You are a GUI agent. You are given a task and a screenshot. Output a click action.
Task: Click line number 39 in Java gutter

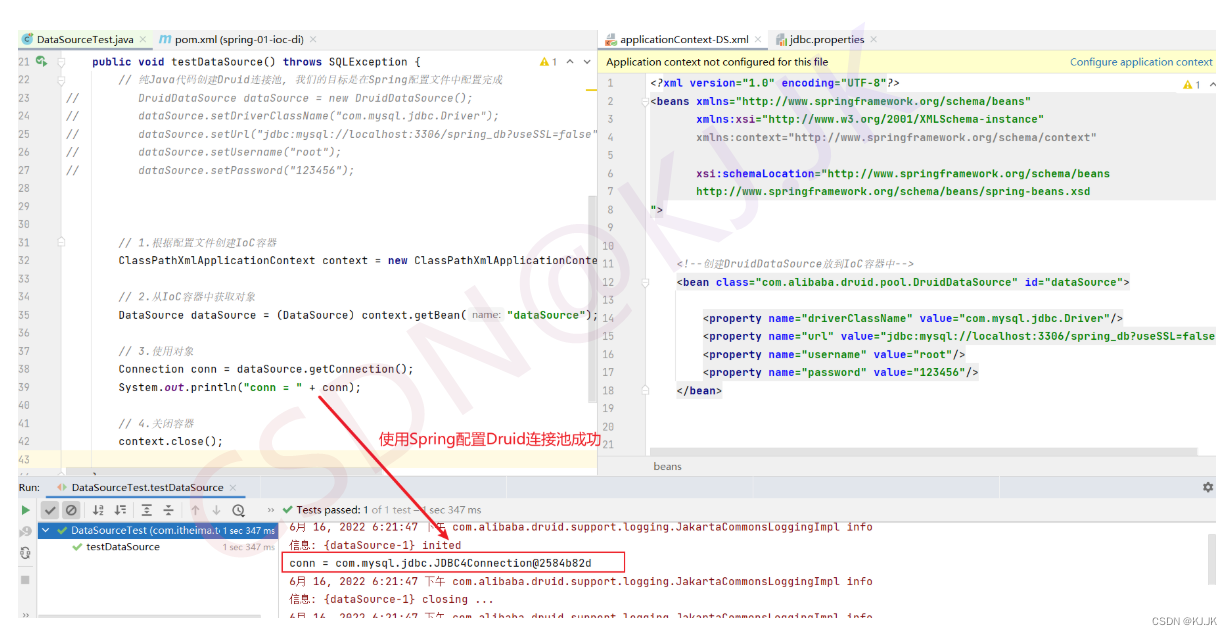point(24,387)
